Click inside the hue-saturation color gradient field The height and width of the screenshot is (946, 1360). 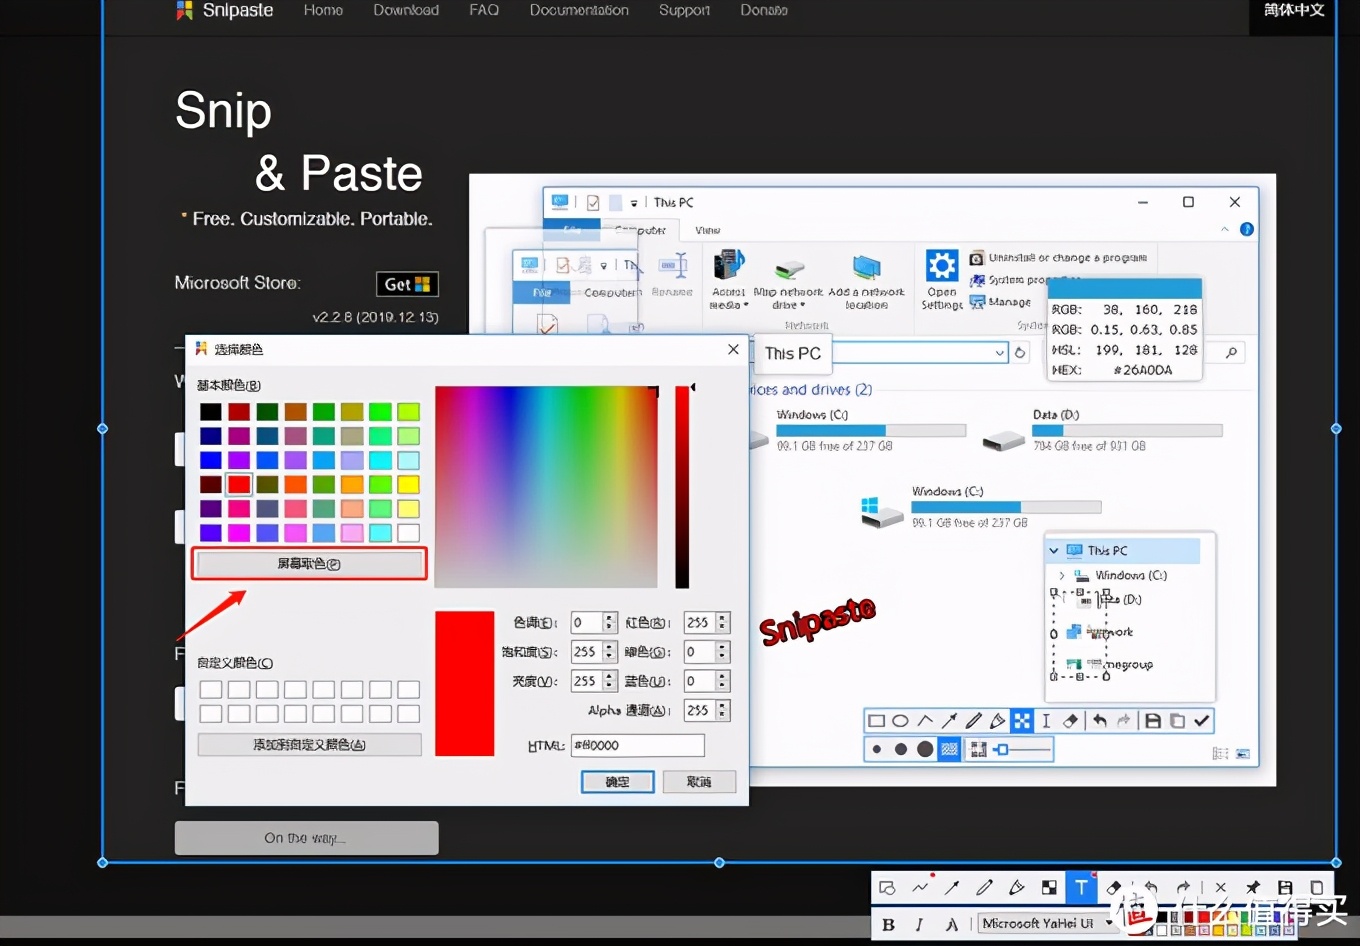546,487
